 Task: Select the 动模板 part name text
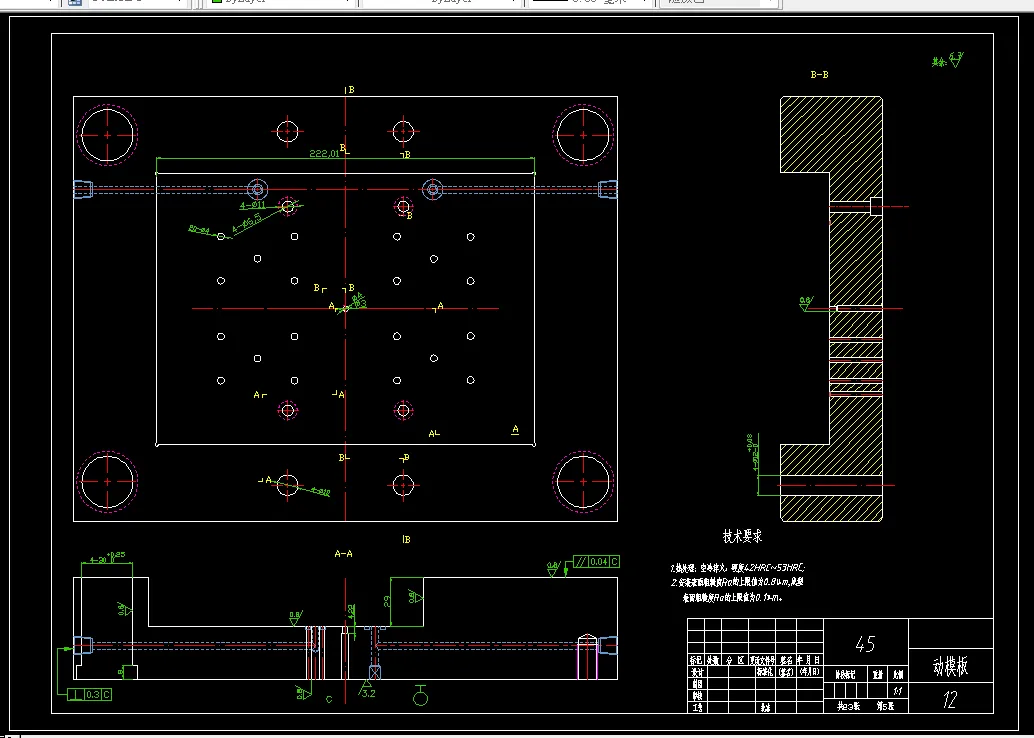pyautogui.click(x=950, y=667)
